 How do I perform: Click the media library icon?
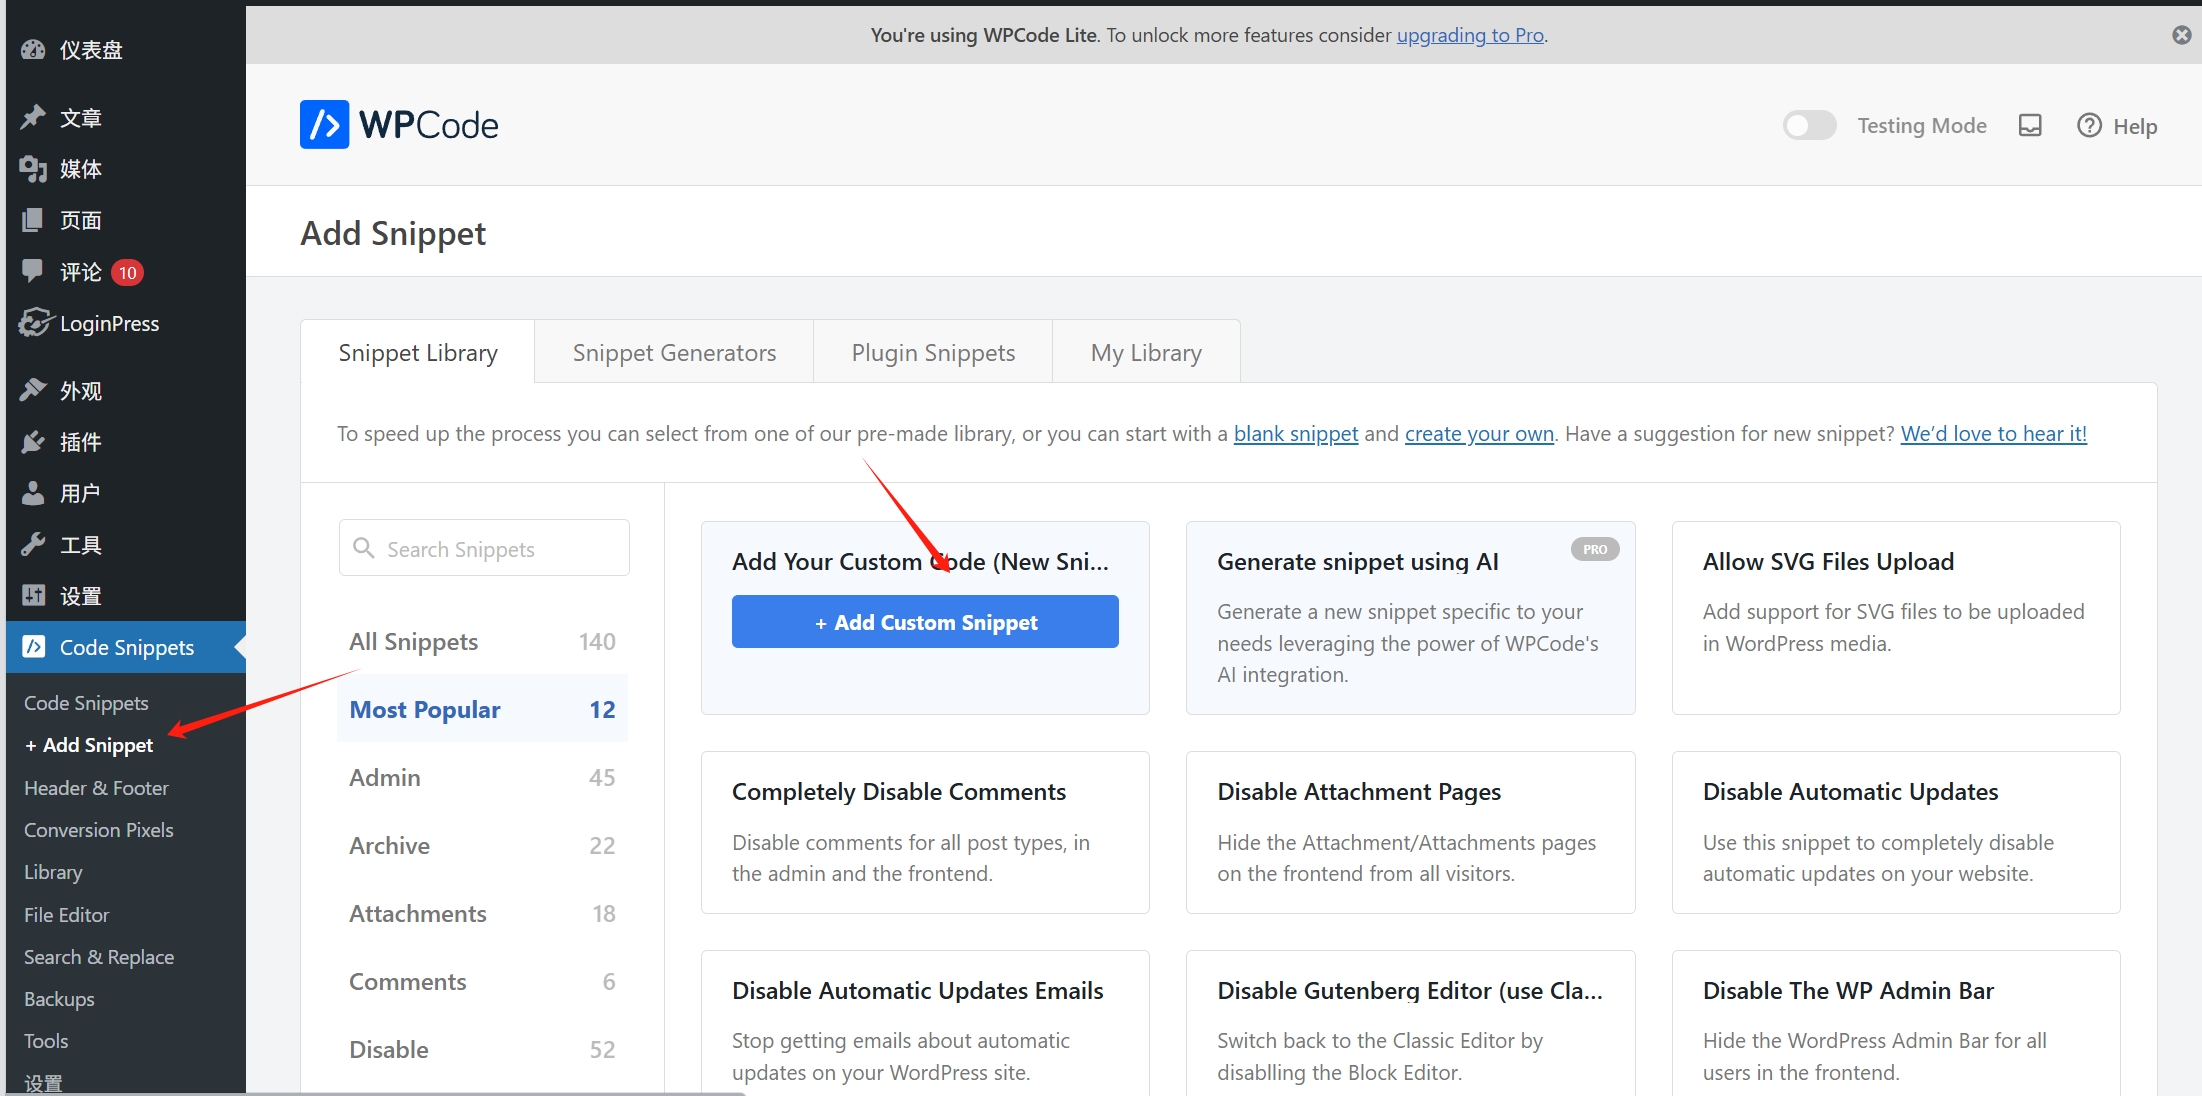[x=34, y=169]
